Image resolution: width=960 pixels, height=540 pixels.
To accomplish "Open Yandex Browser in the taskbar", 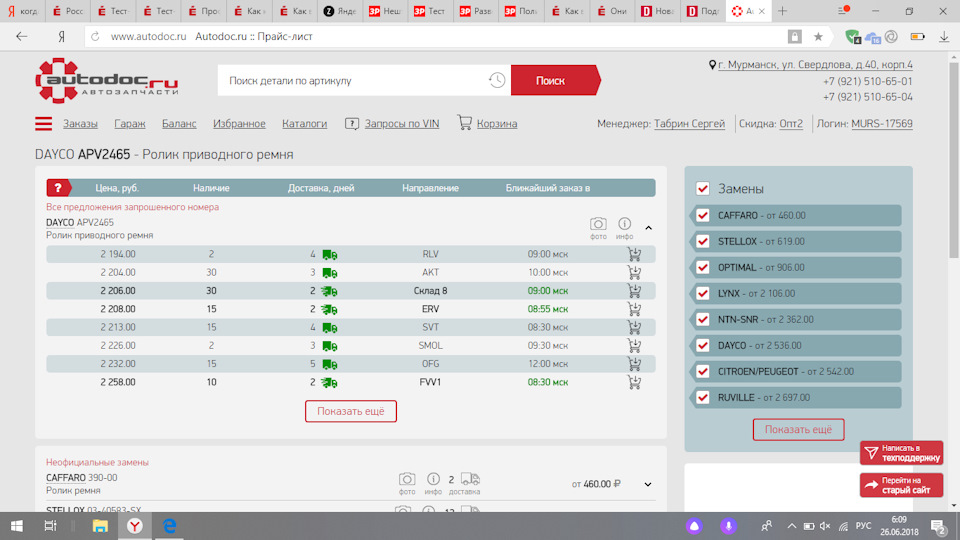I will tap(135, 526).
